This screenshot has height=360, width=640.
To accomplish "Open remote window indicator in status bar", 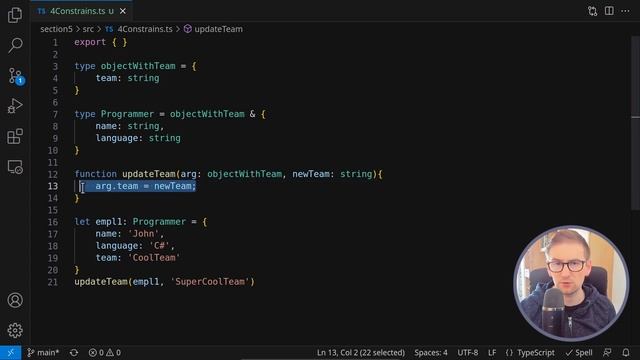I will [11, 353].
